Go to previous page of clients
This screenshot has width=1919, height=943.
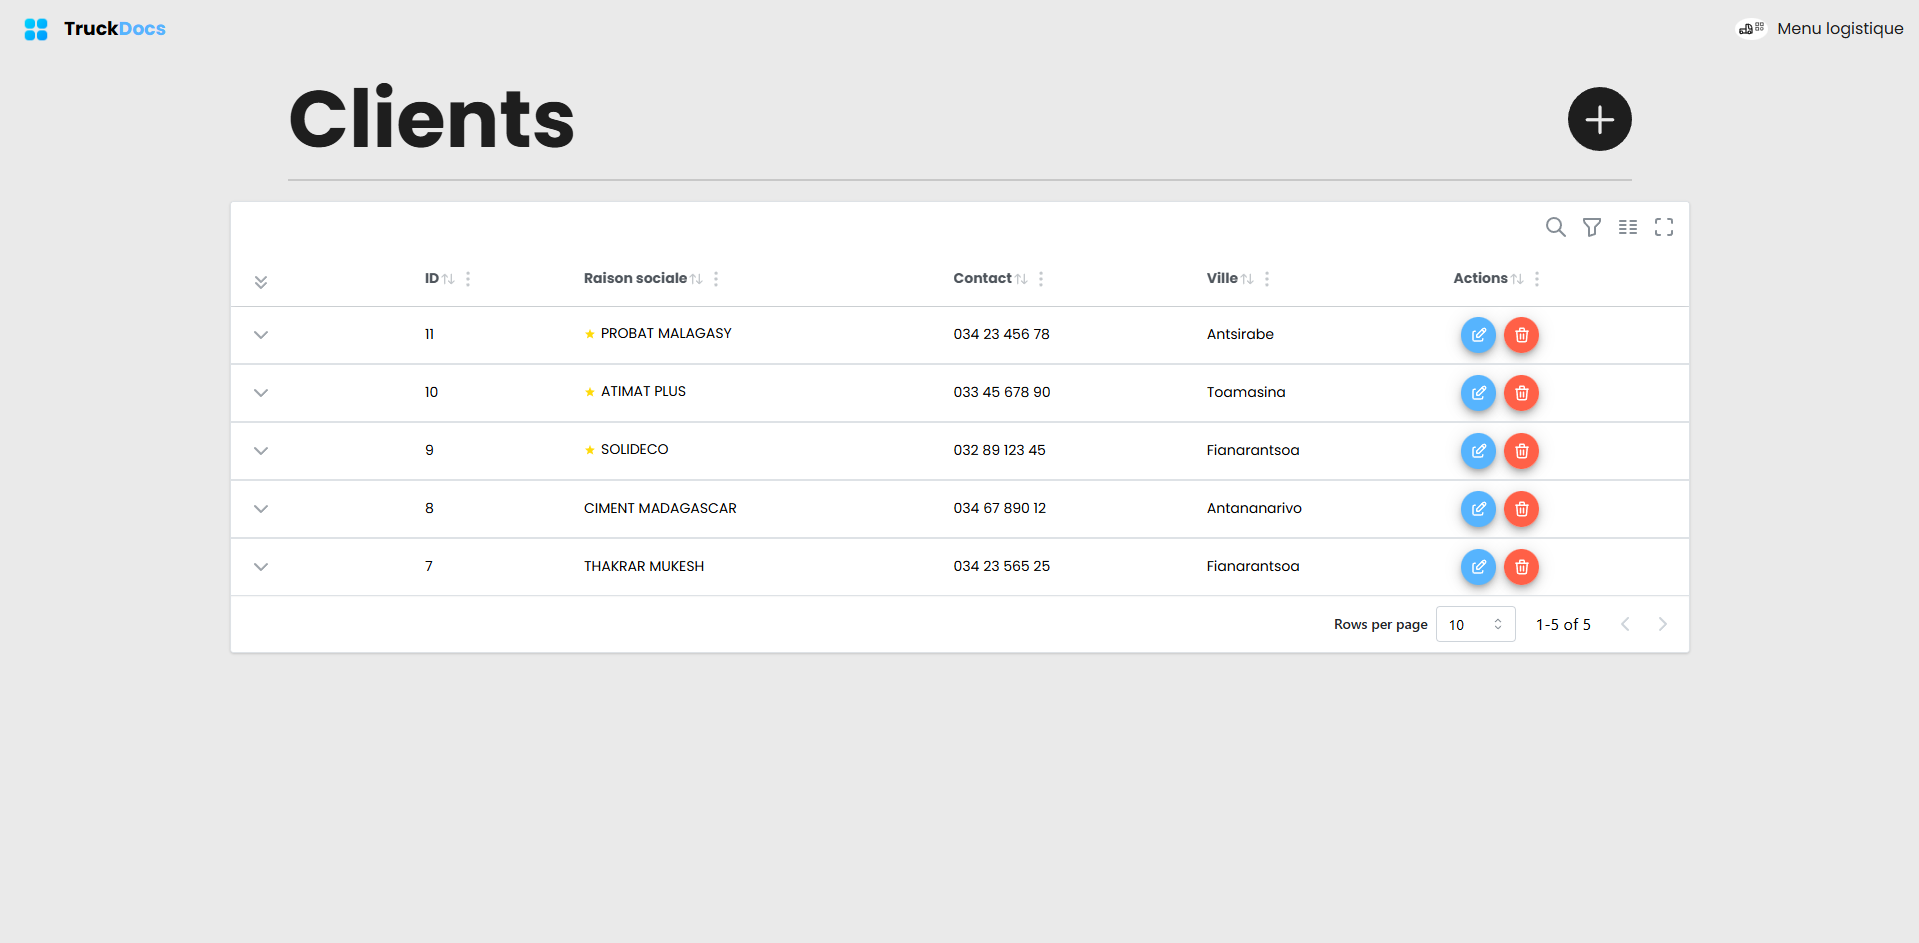pyautogui.click(x=1625, y=624)
